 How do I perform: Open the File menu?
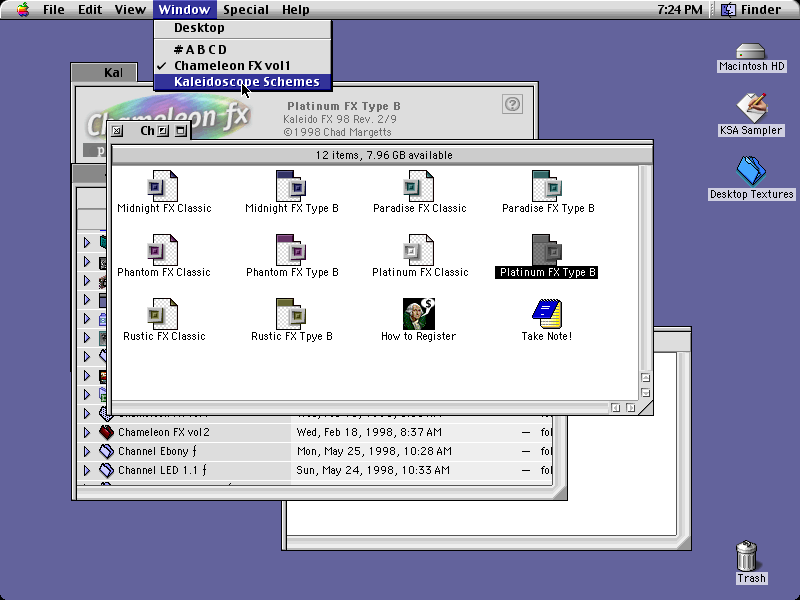click(x=54, y=10)
